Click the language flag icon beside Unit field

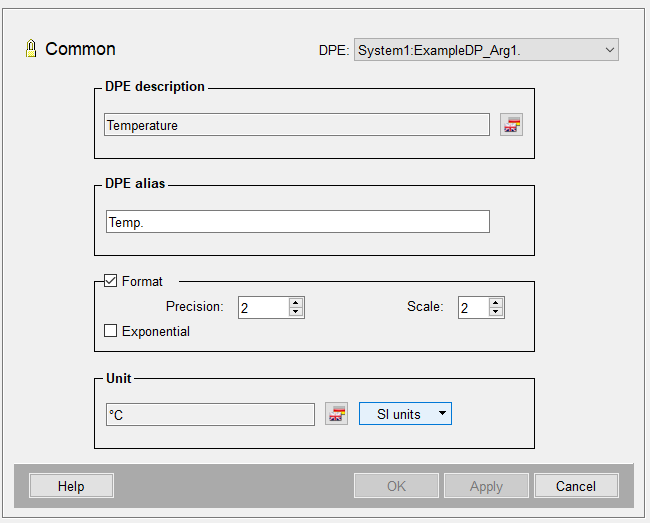pyautogui.click(x=336, y=414)
